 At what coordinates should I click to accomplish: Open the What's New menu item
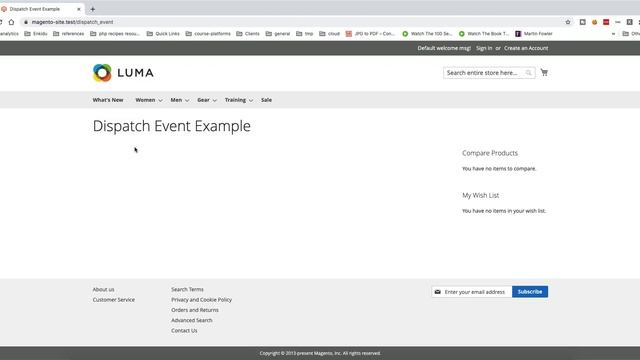click(108, 100)
